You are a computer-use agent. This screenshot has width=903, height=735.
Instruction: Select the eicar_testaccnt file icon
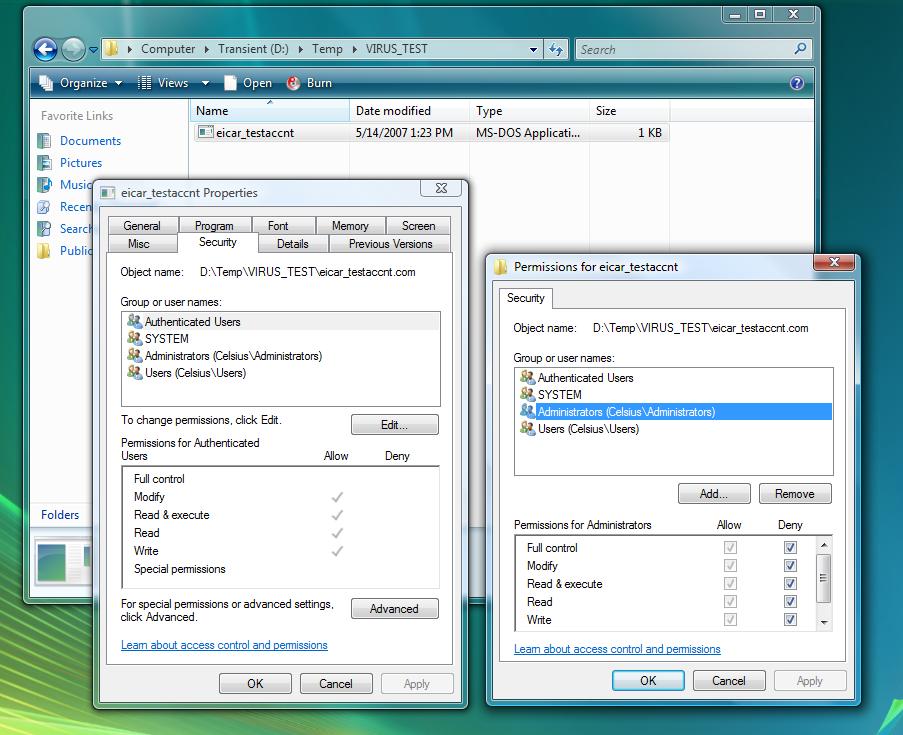pyautogui.click(x=205, y=132)
